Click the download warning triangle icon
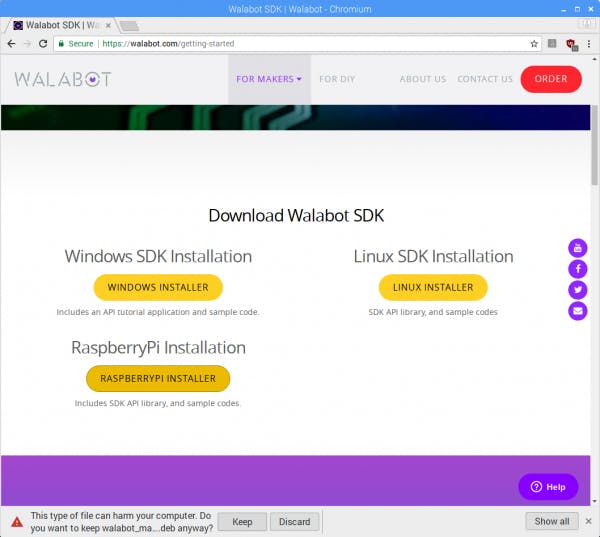 click(x=17, y=522)
